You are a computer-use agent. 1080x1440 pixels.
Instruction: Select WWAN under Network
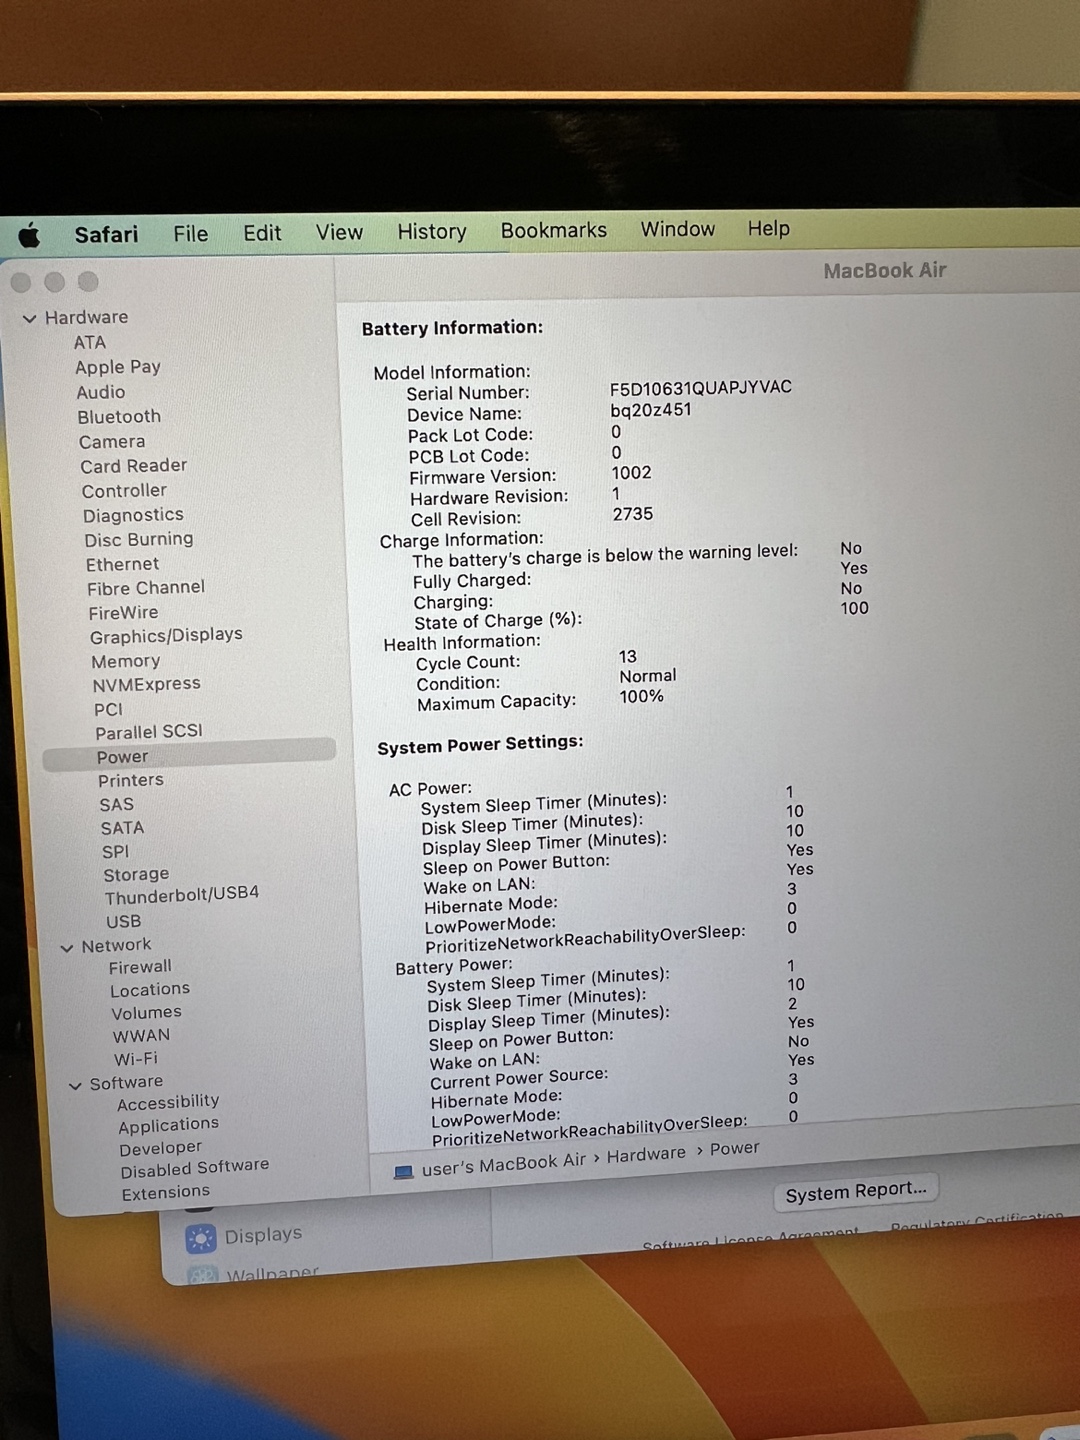coord(141,1036)
